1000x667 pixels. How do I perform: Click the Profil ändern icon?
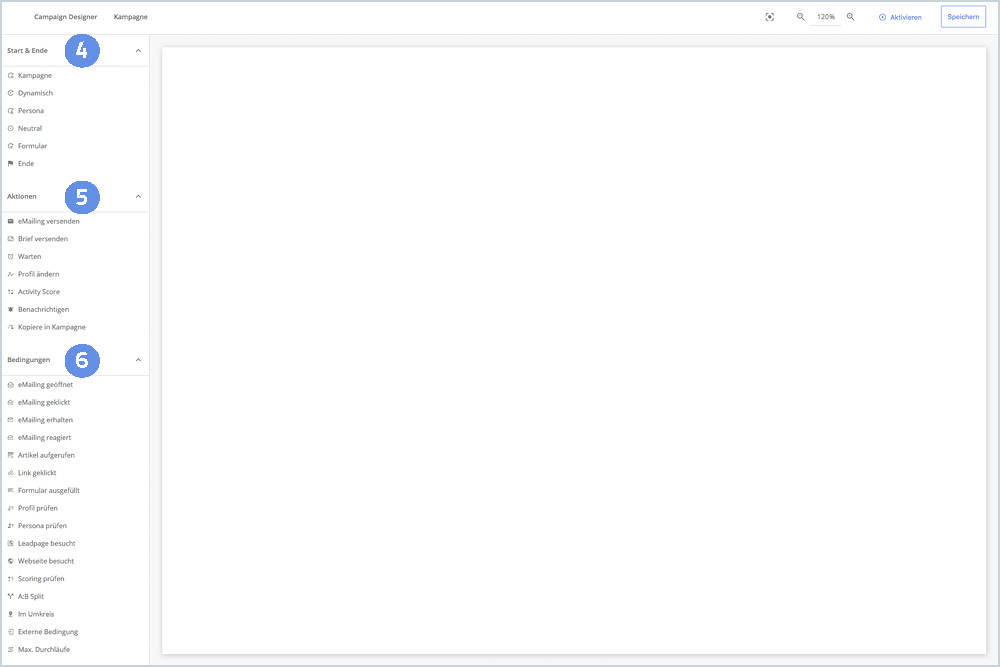point(10,274)
